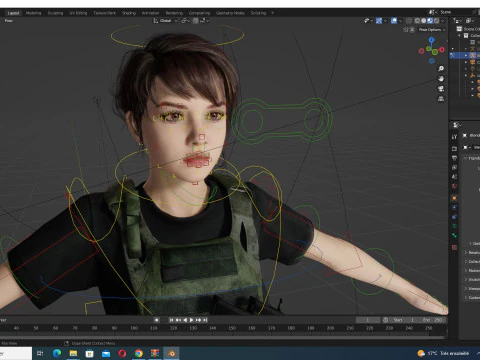The image size is (480, 360).
Task: Open the overlays options dropdown arrow
Action: (400, 21)
